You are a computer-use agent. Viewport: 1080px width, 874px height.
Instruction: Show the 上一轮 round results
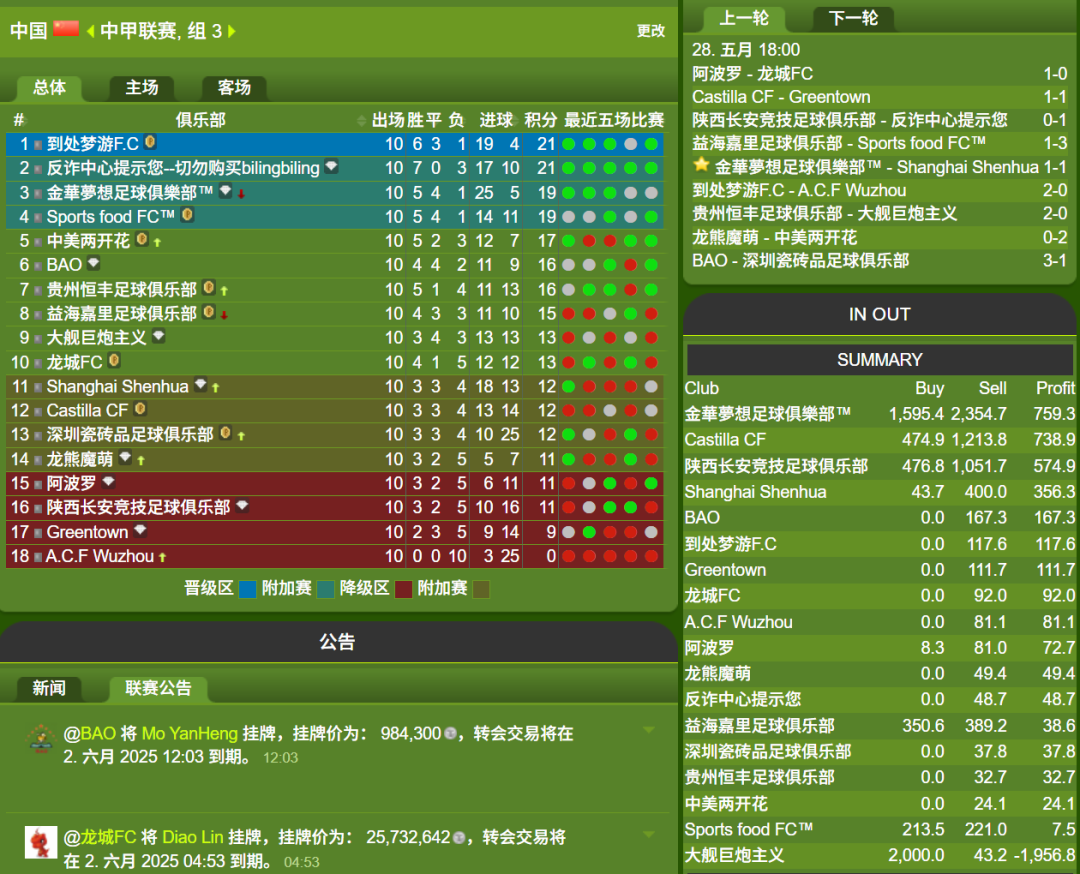click(744, 19)
